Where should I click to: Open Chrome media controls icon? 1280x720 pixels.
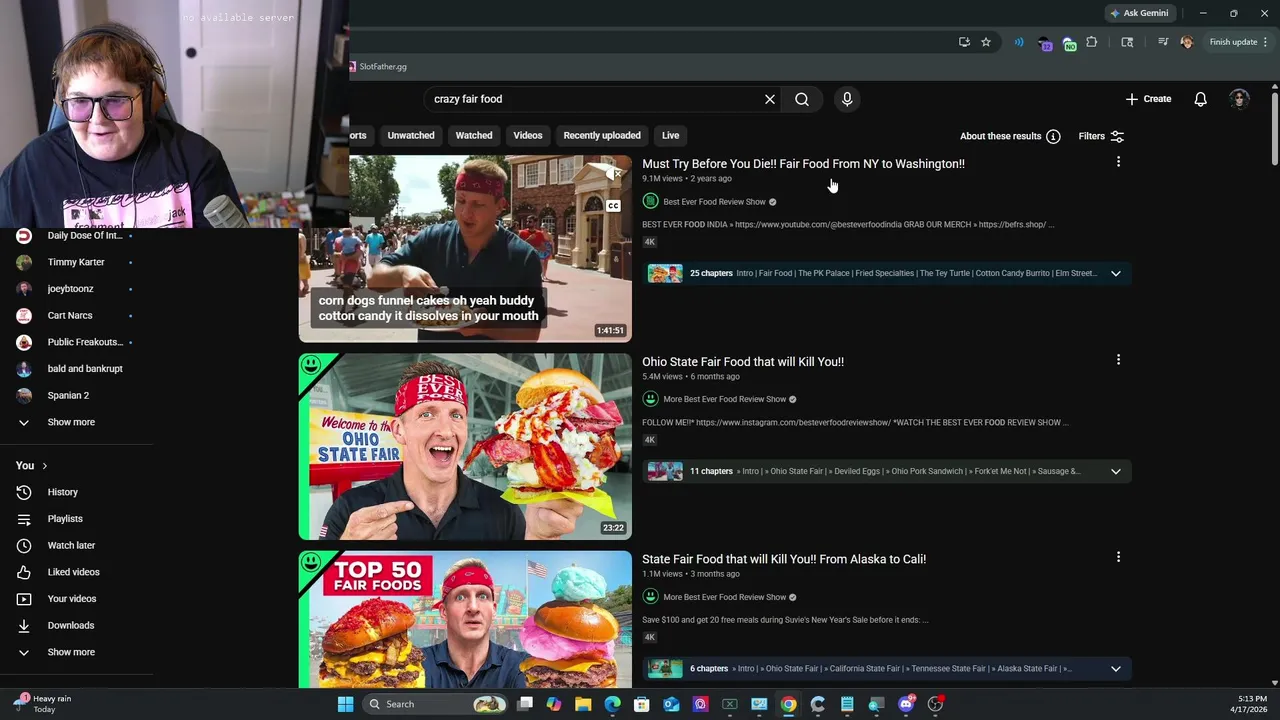[1163, 42]
